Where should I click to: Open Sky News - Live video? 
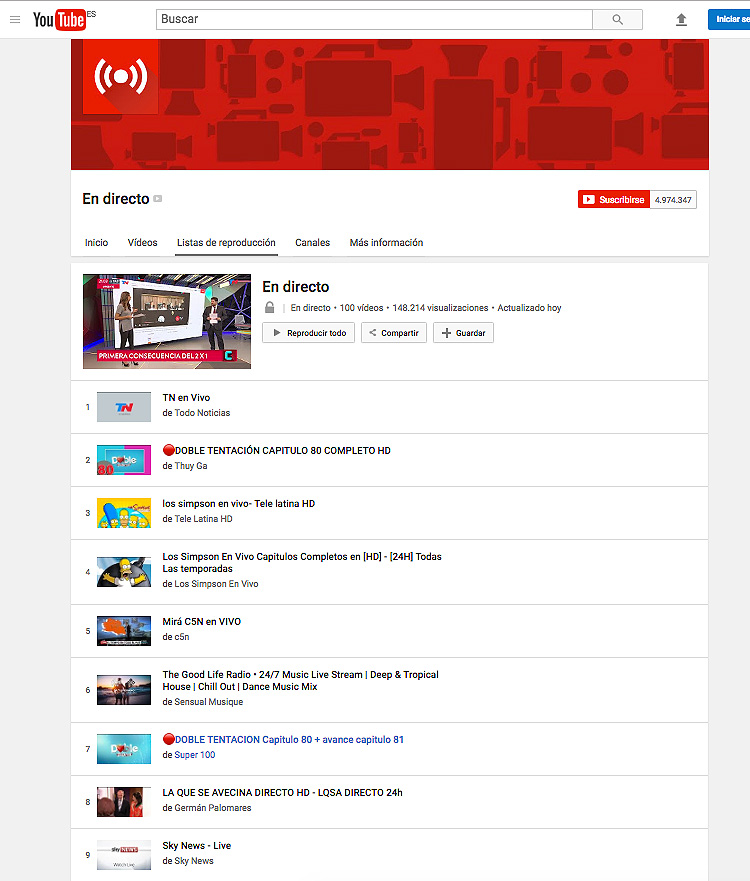(197, 846)
